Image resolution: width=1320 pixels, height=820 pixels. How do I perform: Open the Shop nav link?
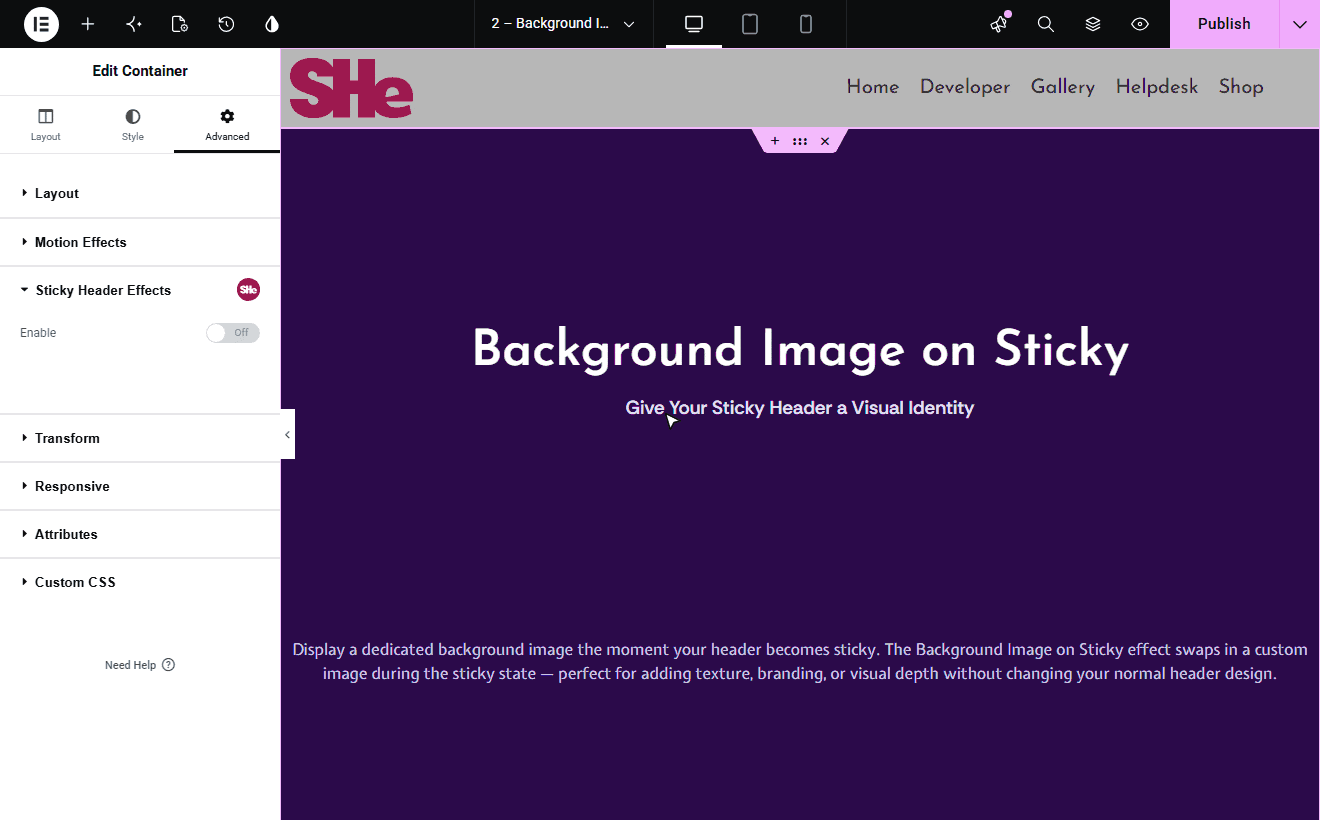[x=1241, y=87]
